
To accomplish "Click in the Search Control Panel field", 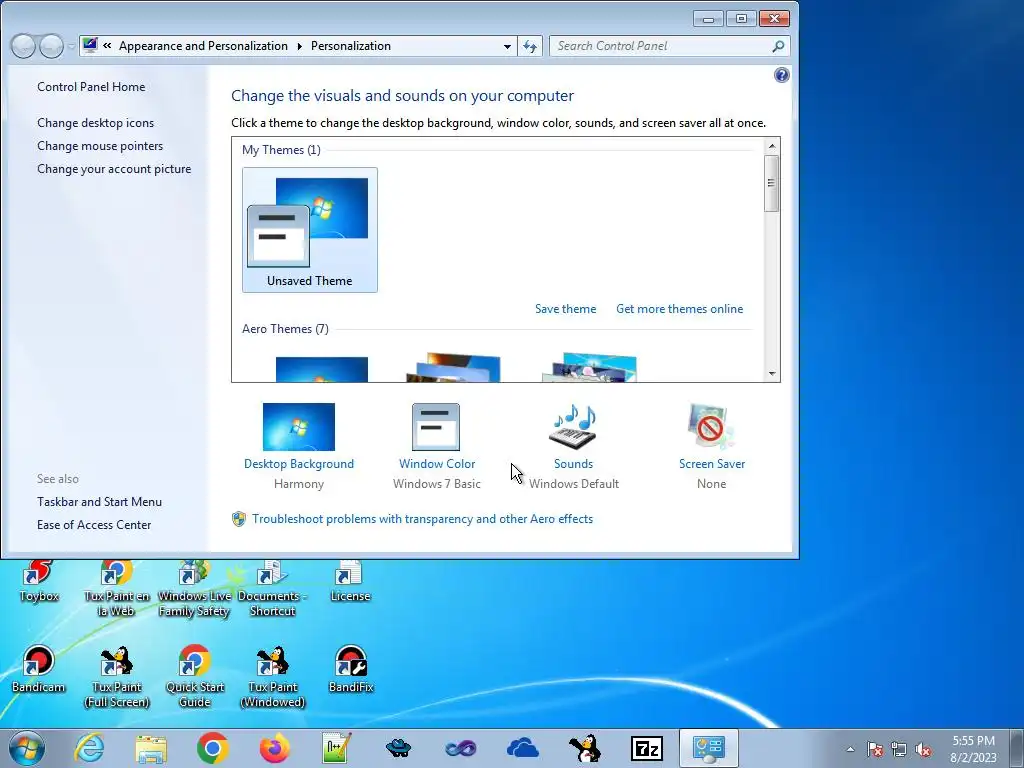I will (x=660, y=46).
